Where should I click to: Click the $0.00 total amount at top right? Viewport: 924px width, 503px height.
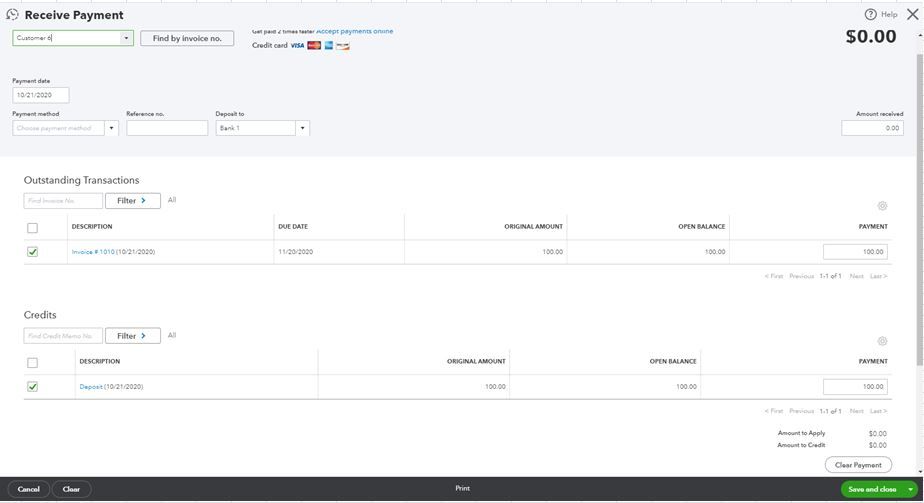[x=871, y=37]
